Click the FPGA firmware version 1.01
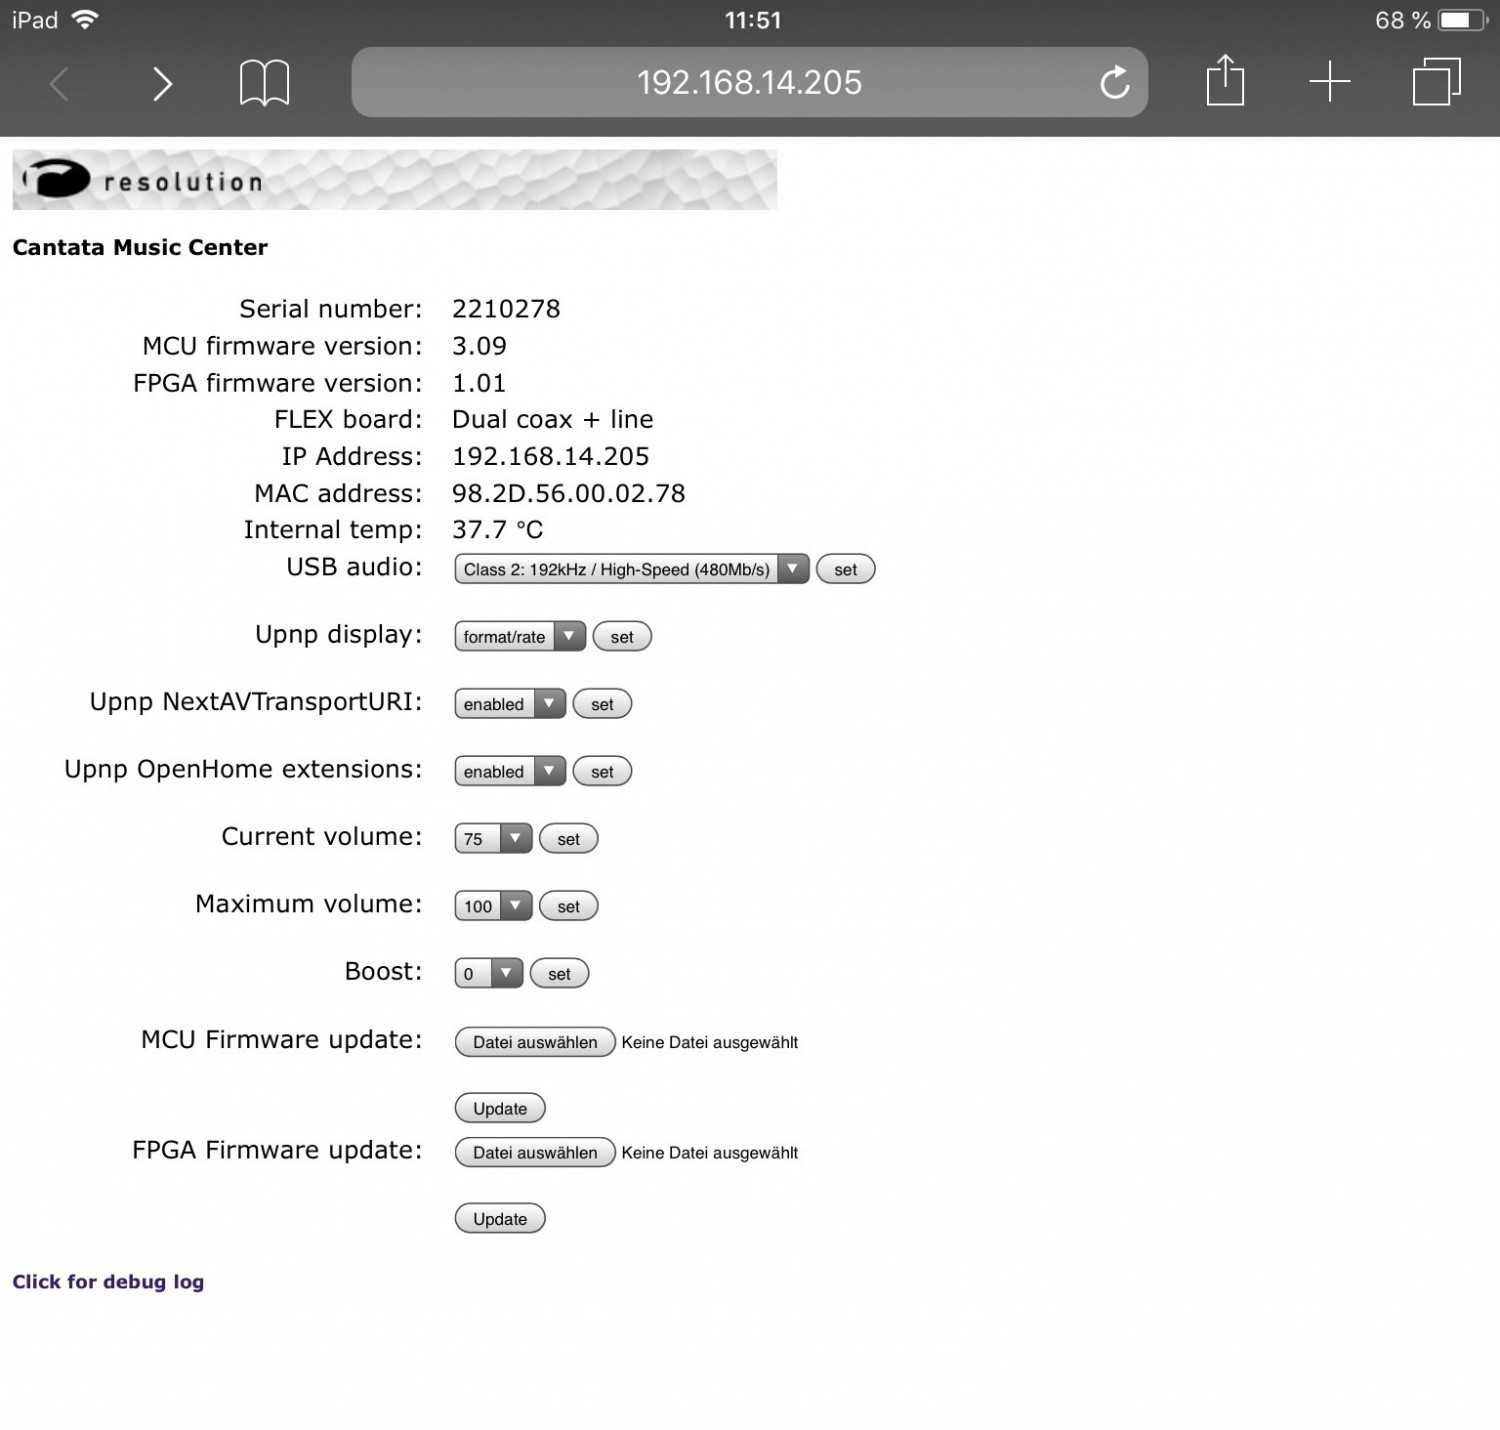1500x1430 pixels. pos(479,383)
